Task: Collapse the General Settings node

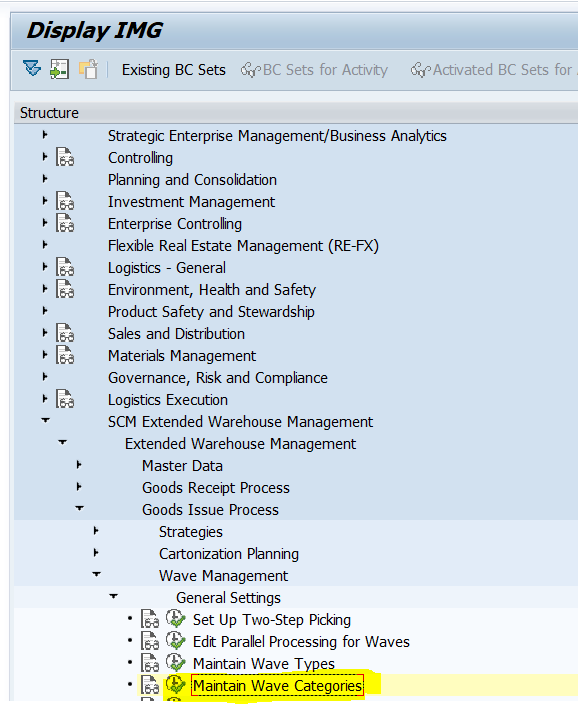Action: 114,596
